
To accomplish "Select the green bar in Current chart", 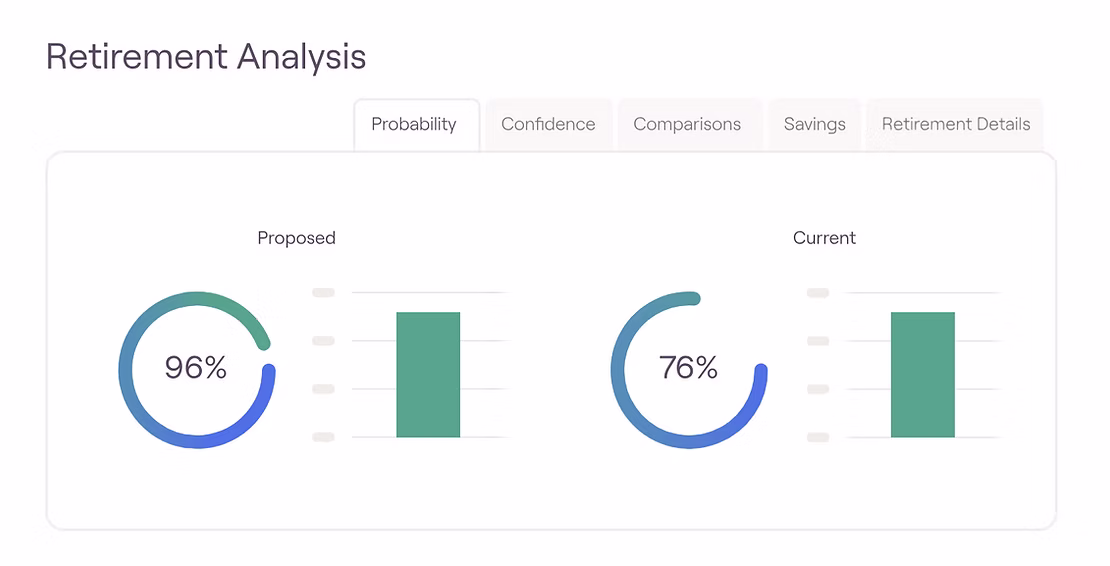I will point(922,375).
